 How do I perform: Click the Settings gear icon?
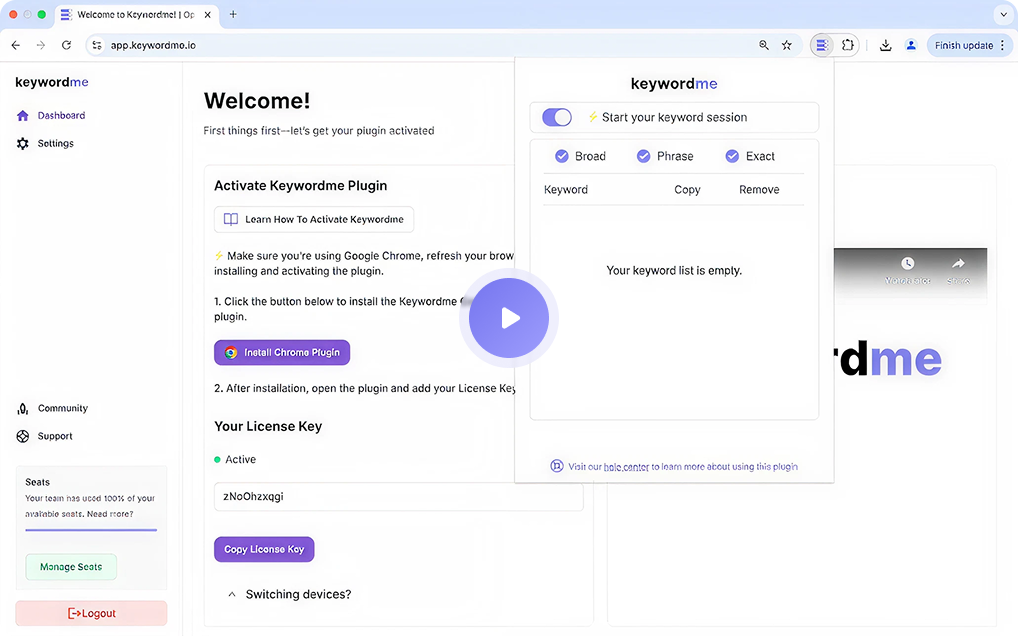23,144
